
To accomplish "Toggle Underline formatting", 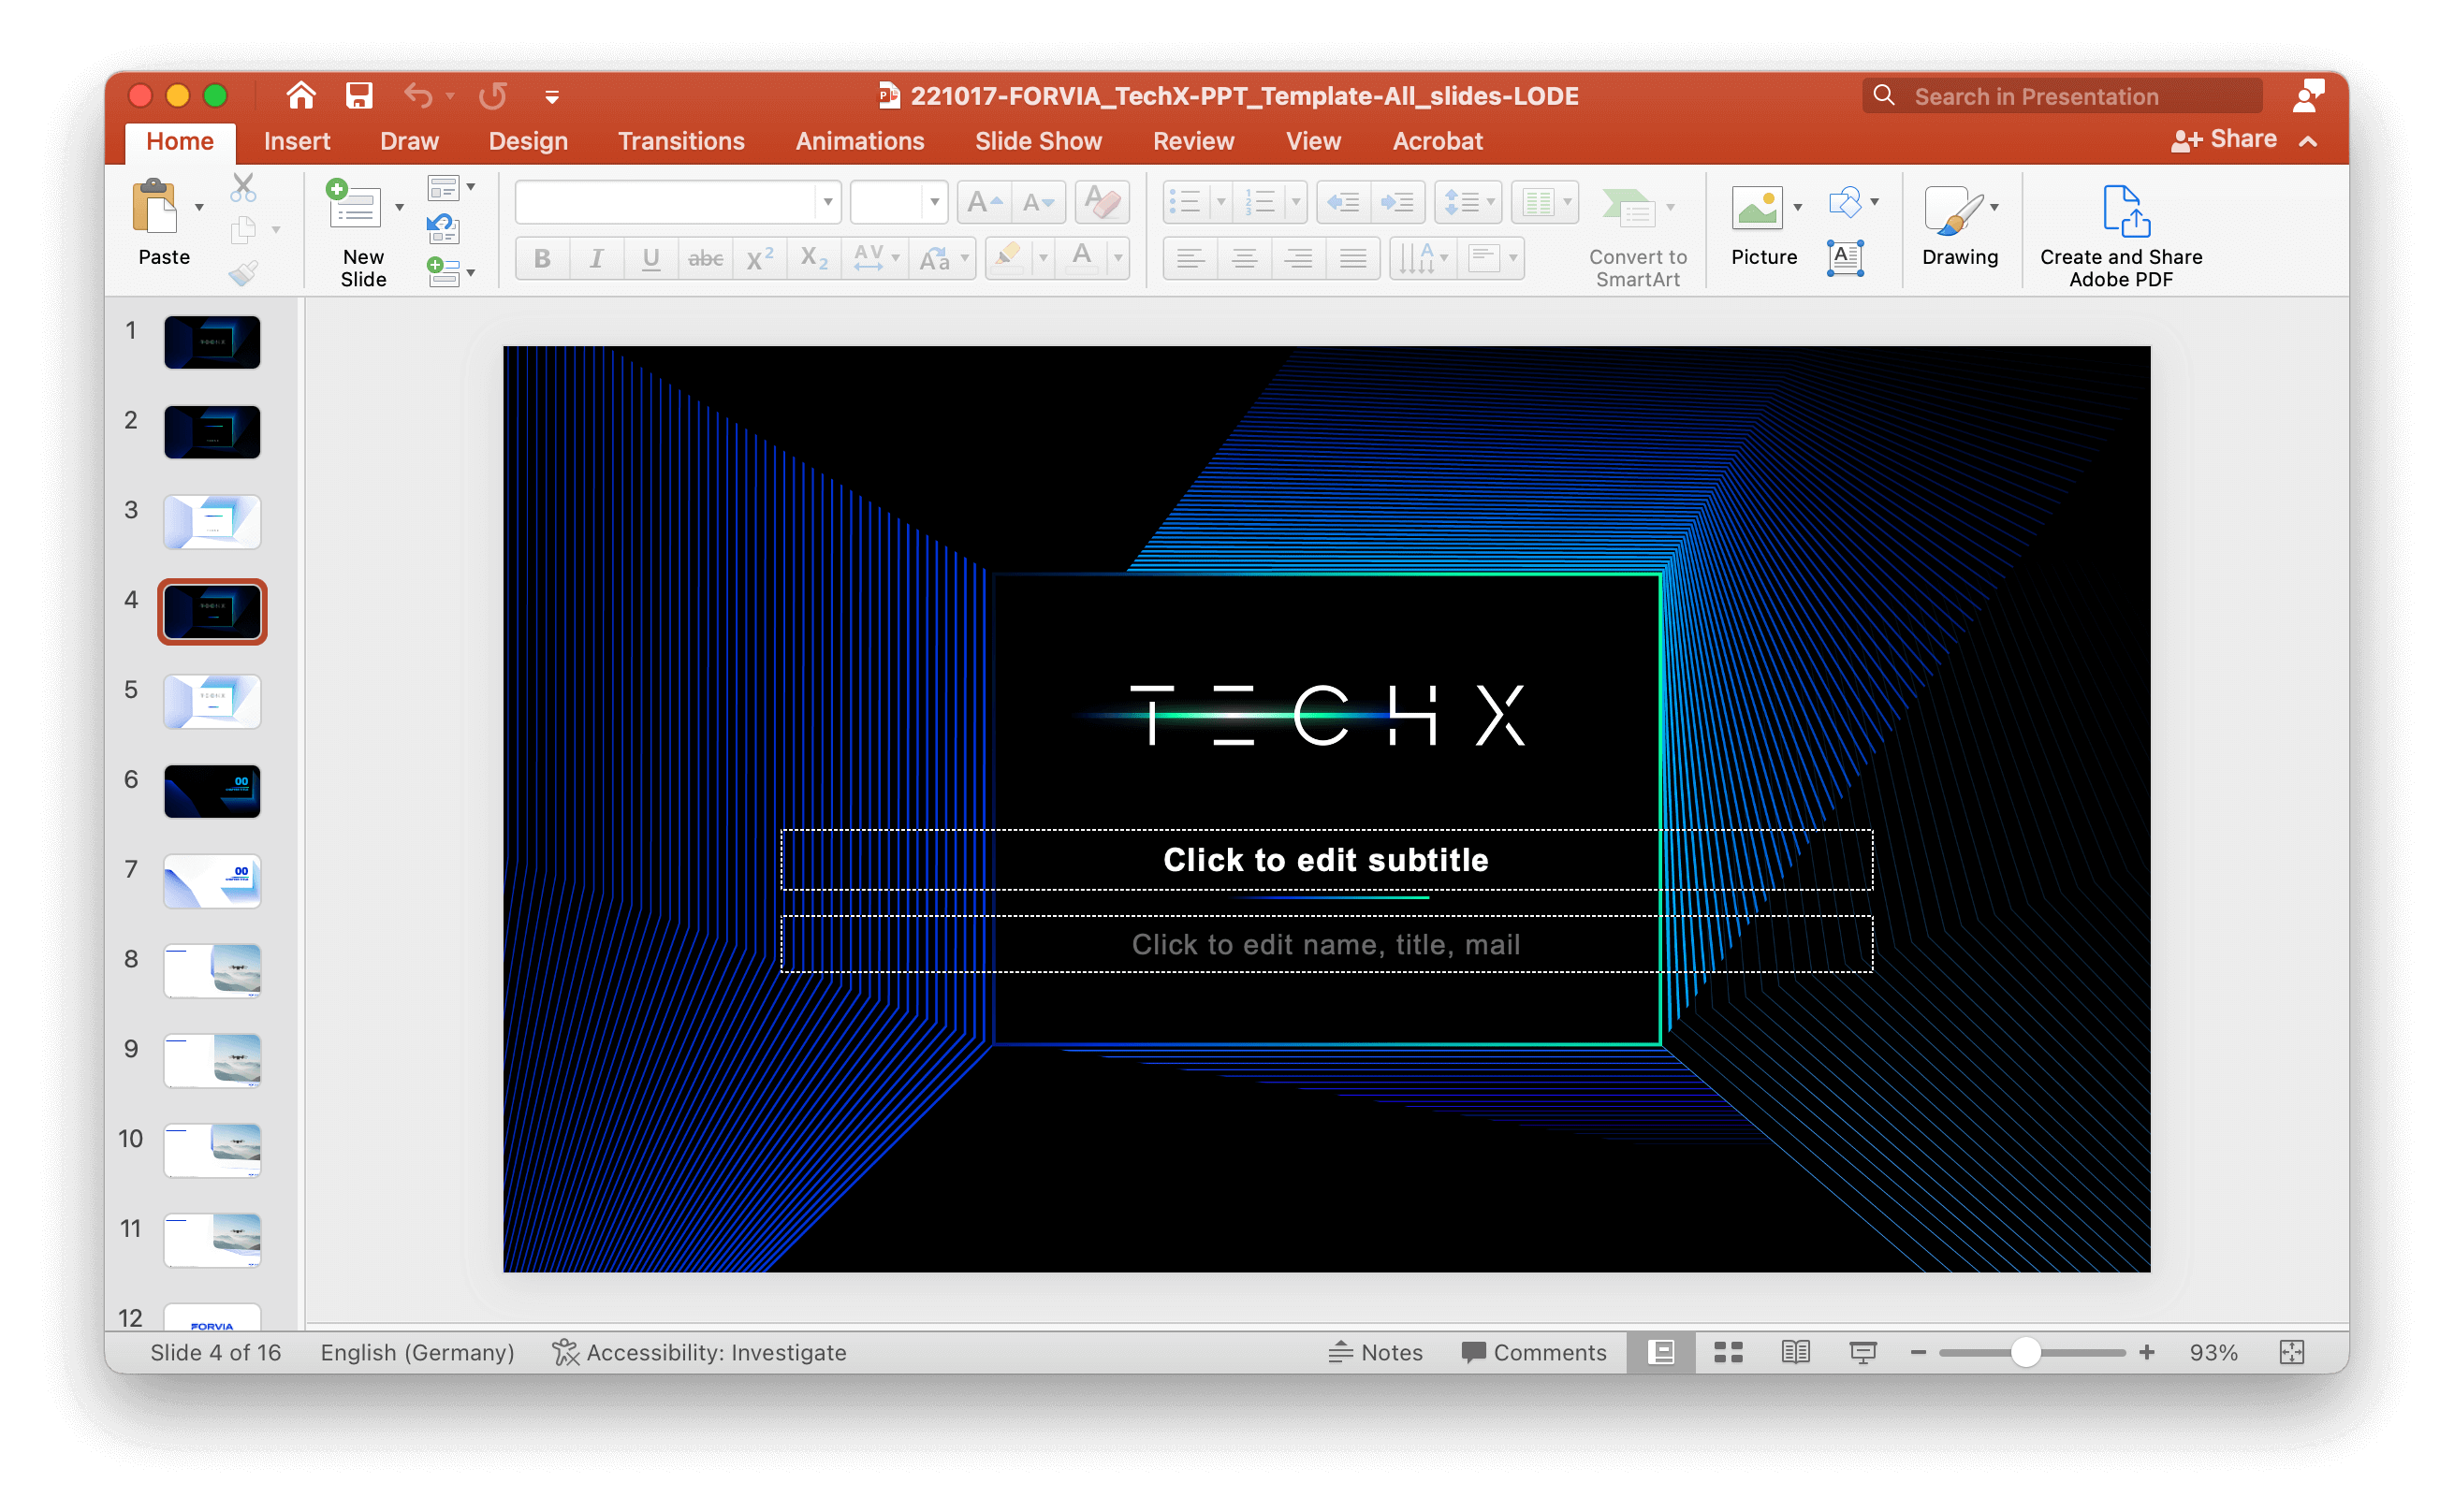I will pyautogui.click(x=650, y=258).
